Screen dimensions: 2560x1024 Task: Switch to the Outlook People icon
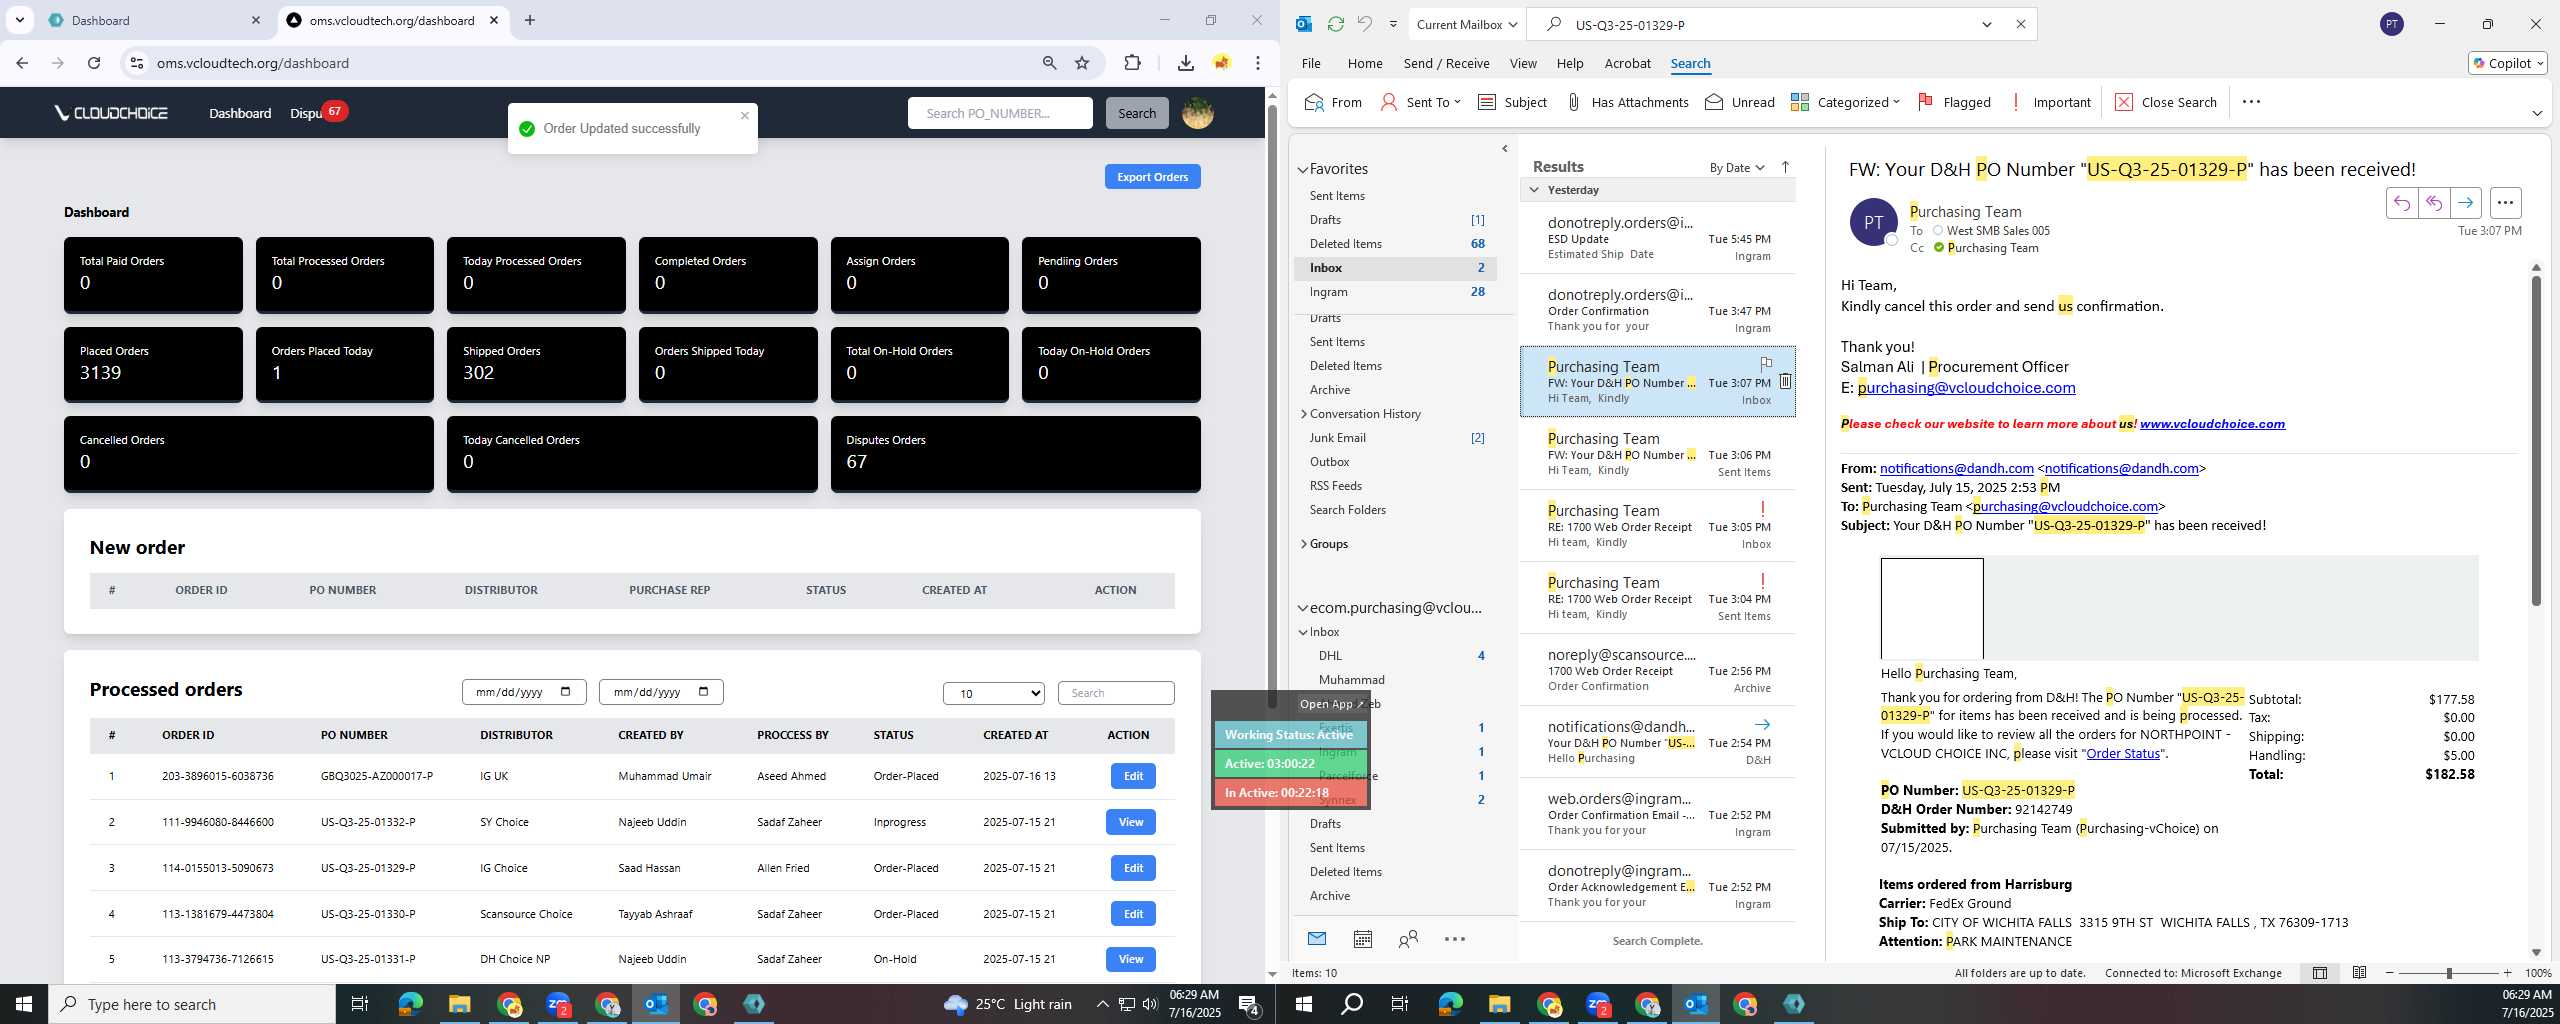coord(1408,939)
